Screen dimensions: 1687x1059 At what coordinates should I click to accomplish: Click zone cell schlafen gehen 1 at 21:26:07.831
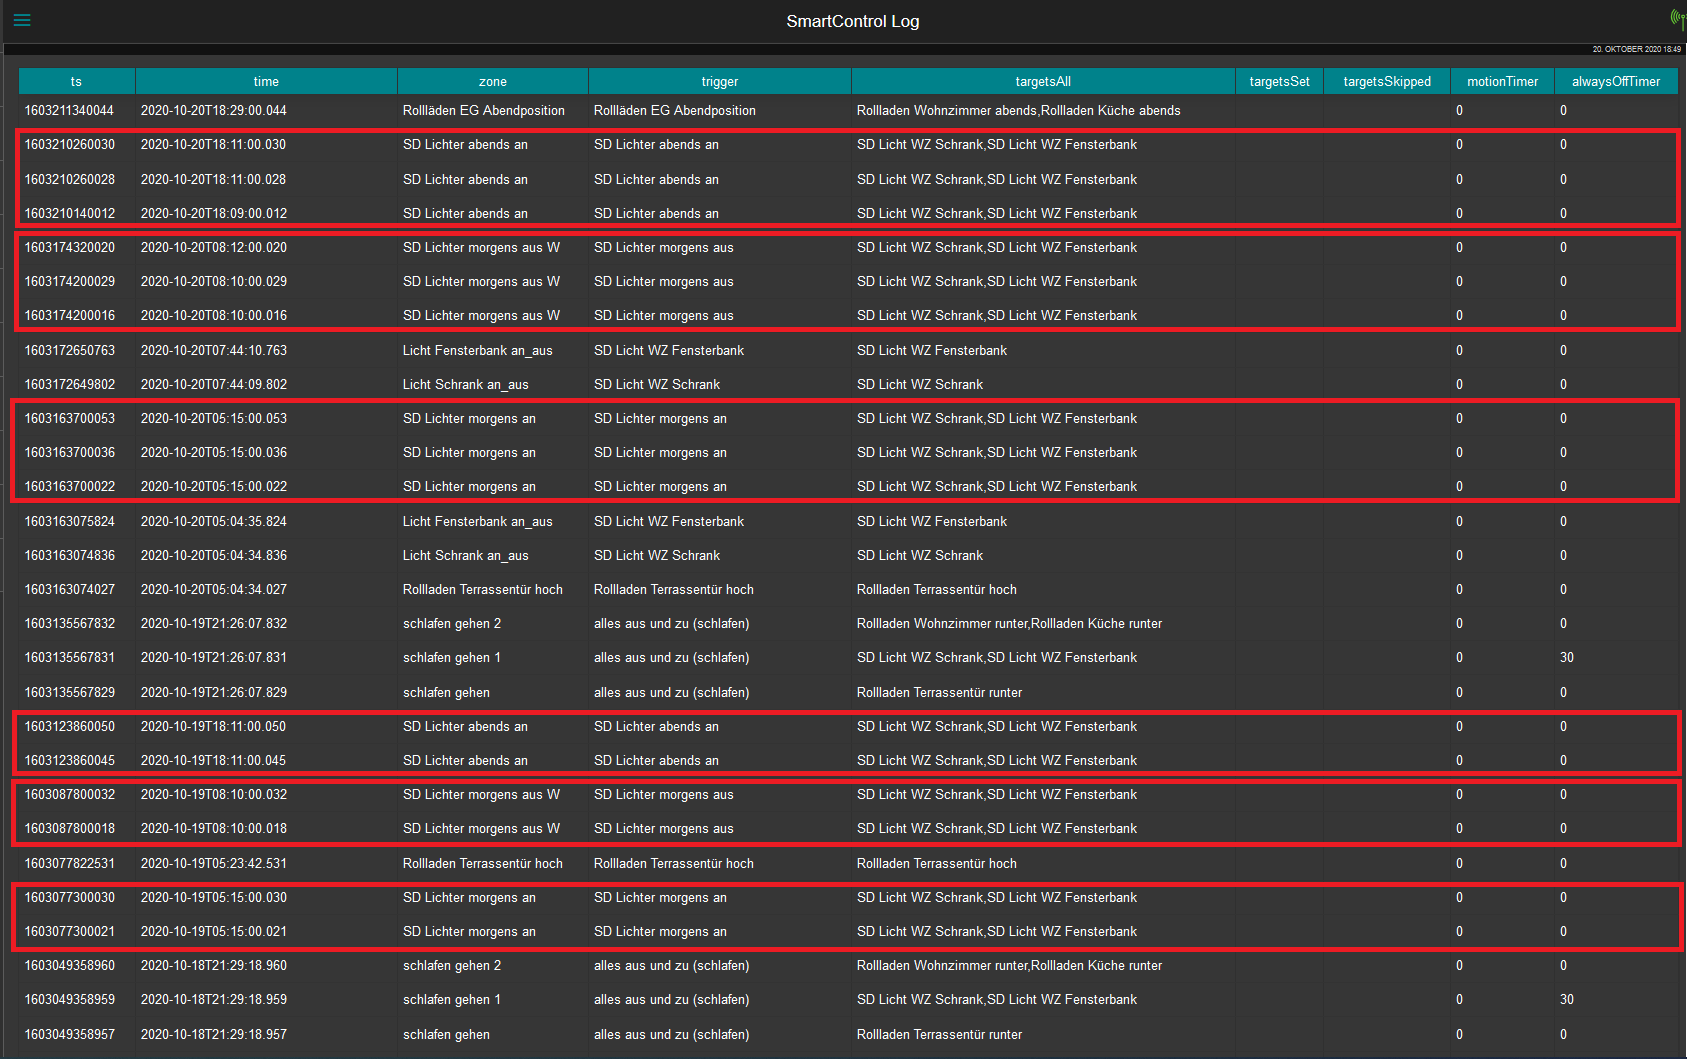pyautogui.click(x=451, y=657)
